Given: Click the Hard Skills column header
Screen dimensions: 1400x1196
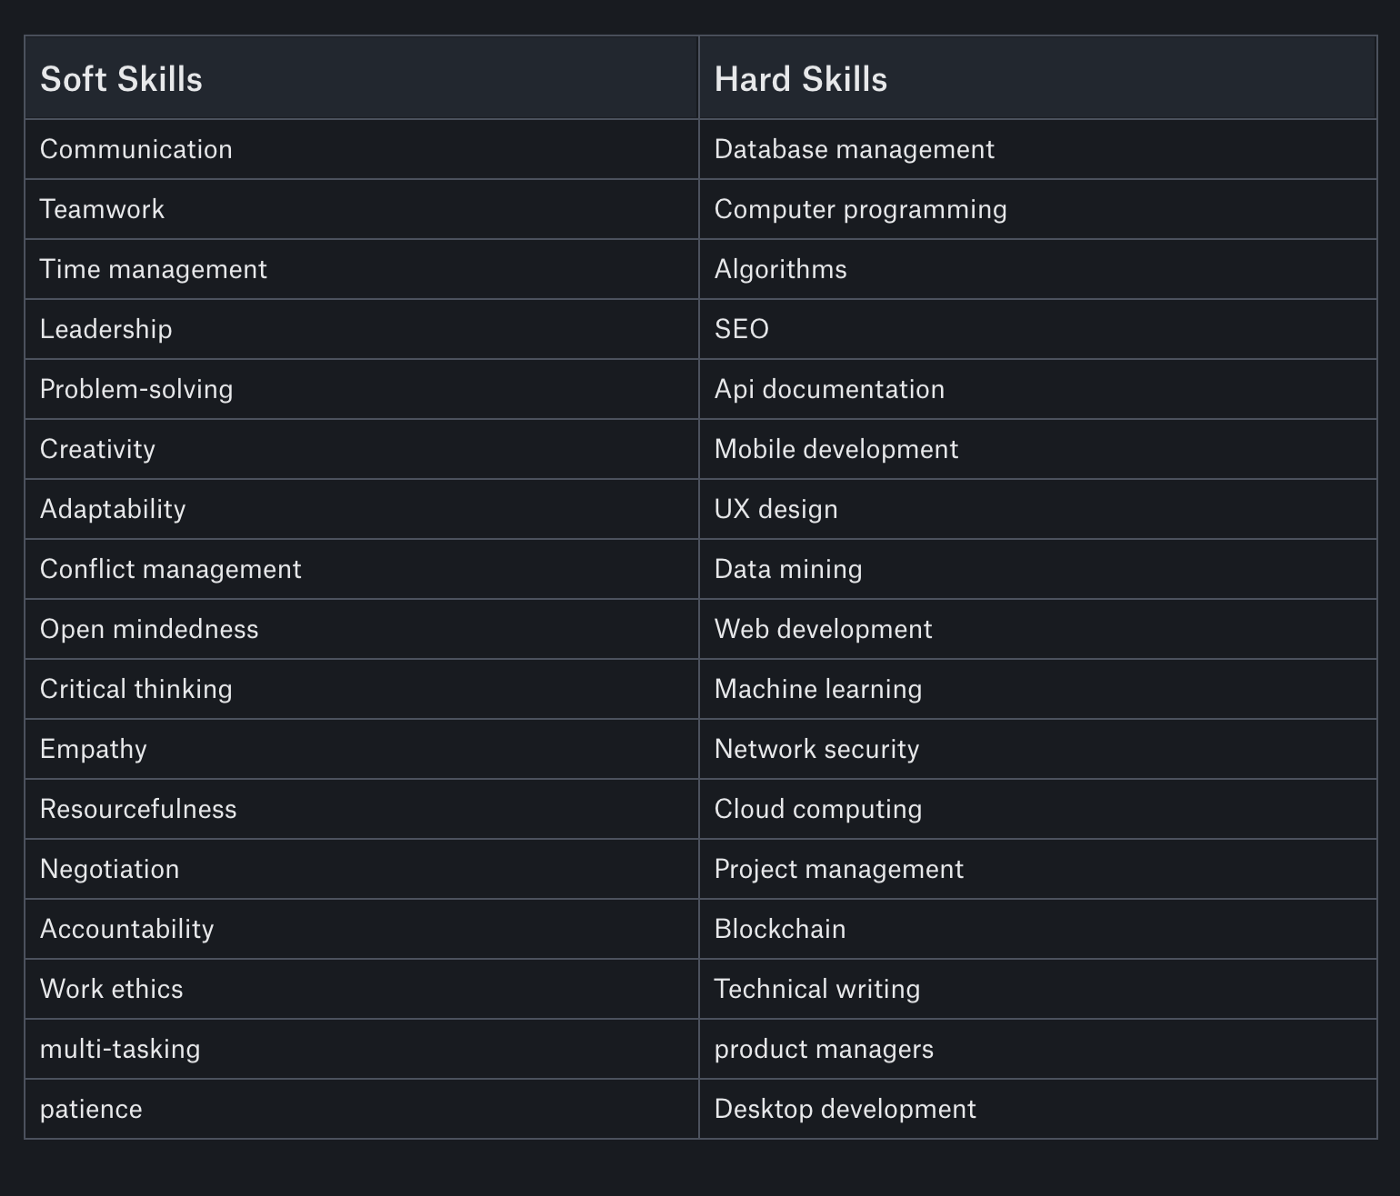Looking at the screenshot, I should coord(800,79).
